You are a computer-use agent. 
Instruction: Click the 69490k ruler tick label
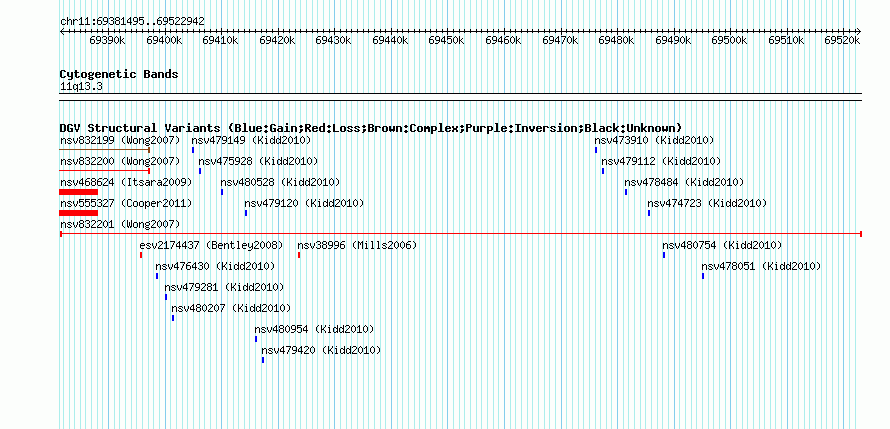673,40
